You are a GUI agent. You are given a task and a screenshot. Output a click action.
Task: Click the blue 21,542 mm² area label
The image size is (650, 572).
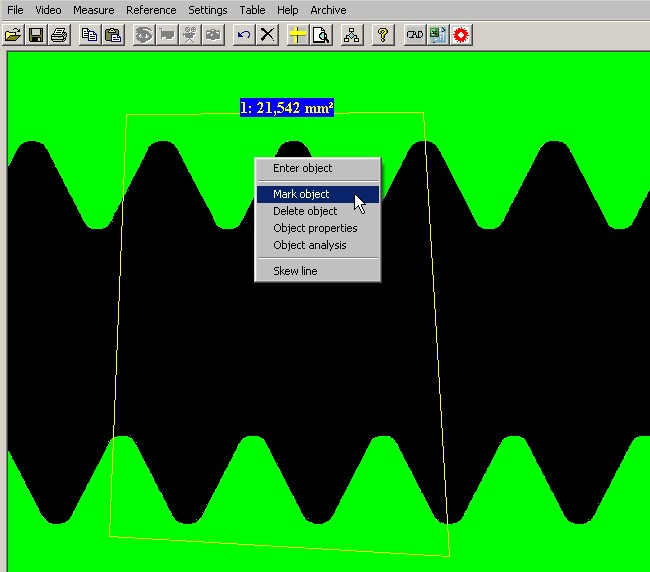pyautogui.click(x=287, y=107)
